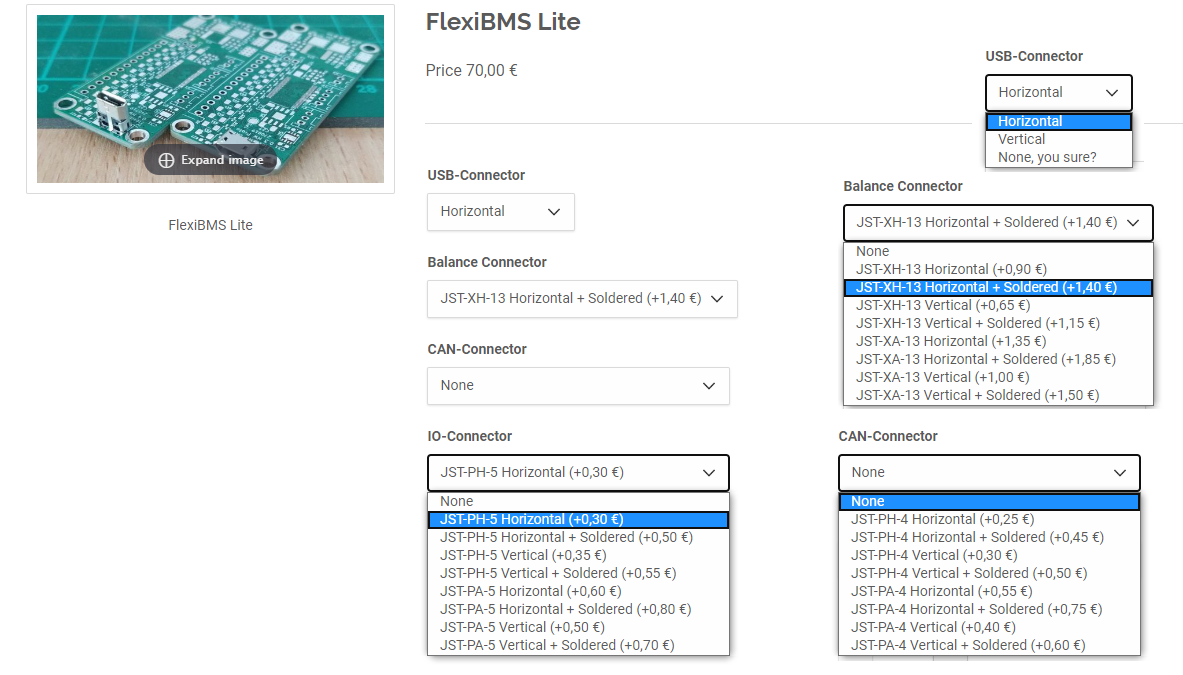Image resolution: width=1183 pixels, height=675 pixels.
Task: Open the left CAN-Connector None dropdown
Action: pyautogui.click(x=578, y=386)
